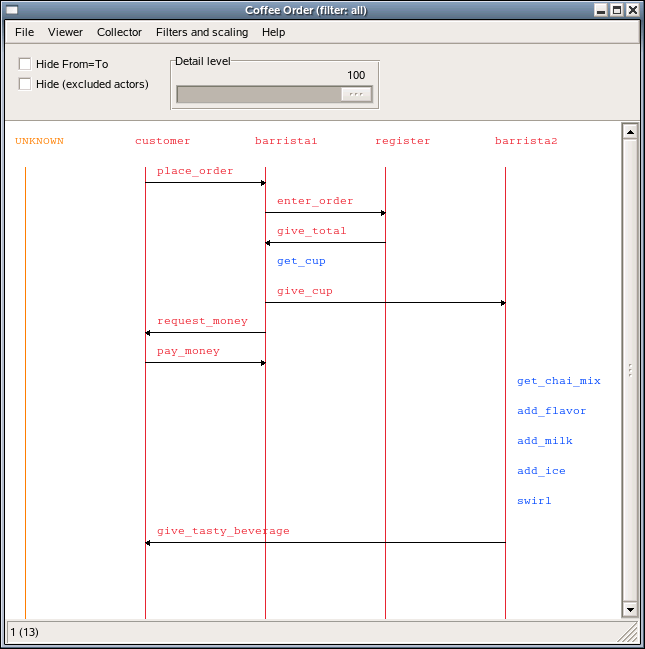Open the Collector menu

pyautogui.click(x=119, y=32)
